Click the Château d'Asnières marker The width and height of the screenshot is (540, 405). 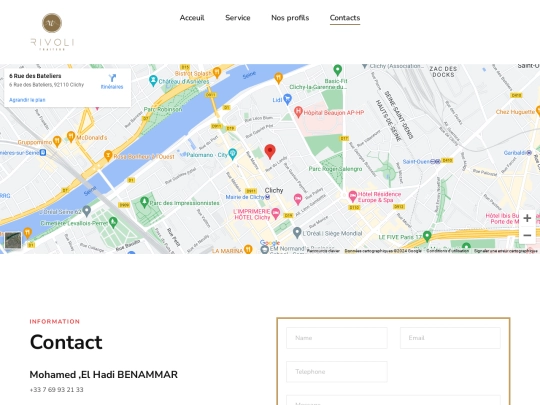click(x=153, y=81)
